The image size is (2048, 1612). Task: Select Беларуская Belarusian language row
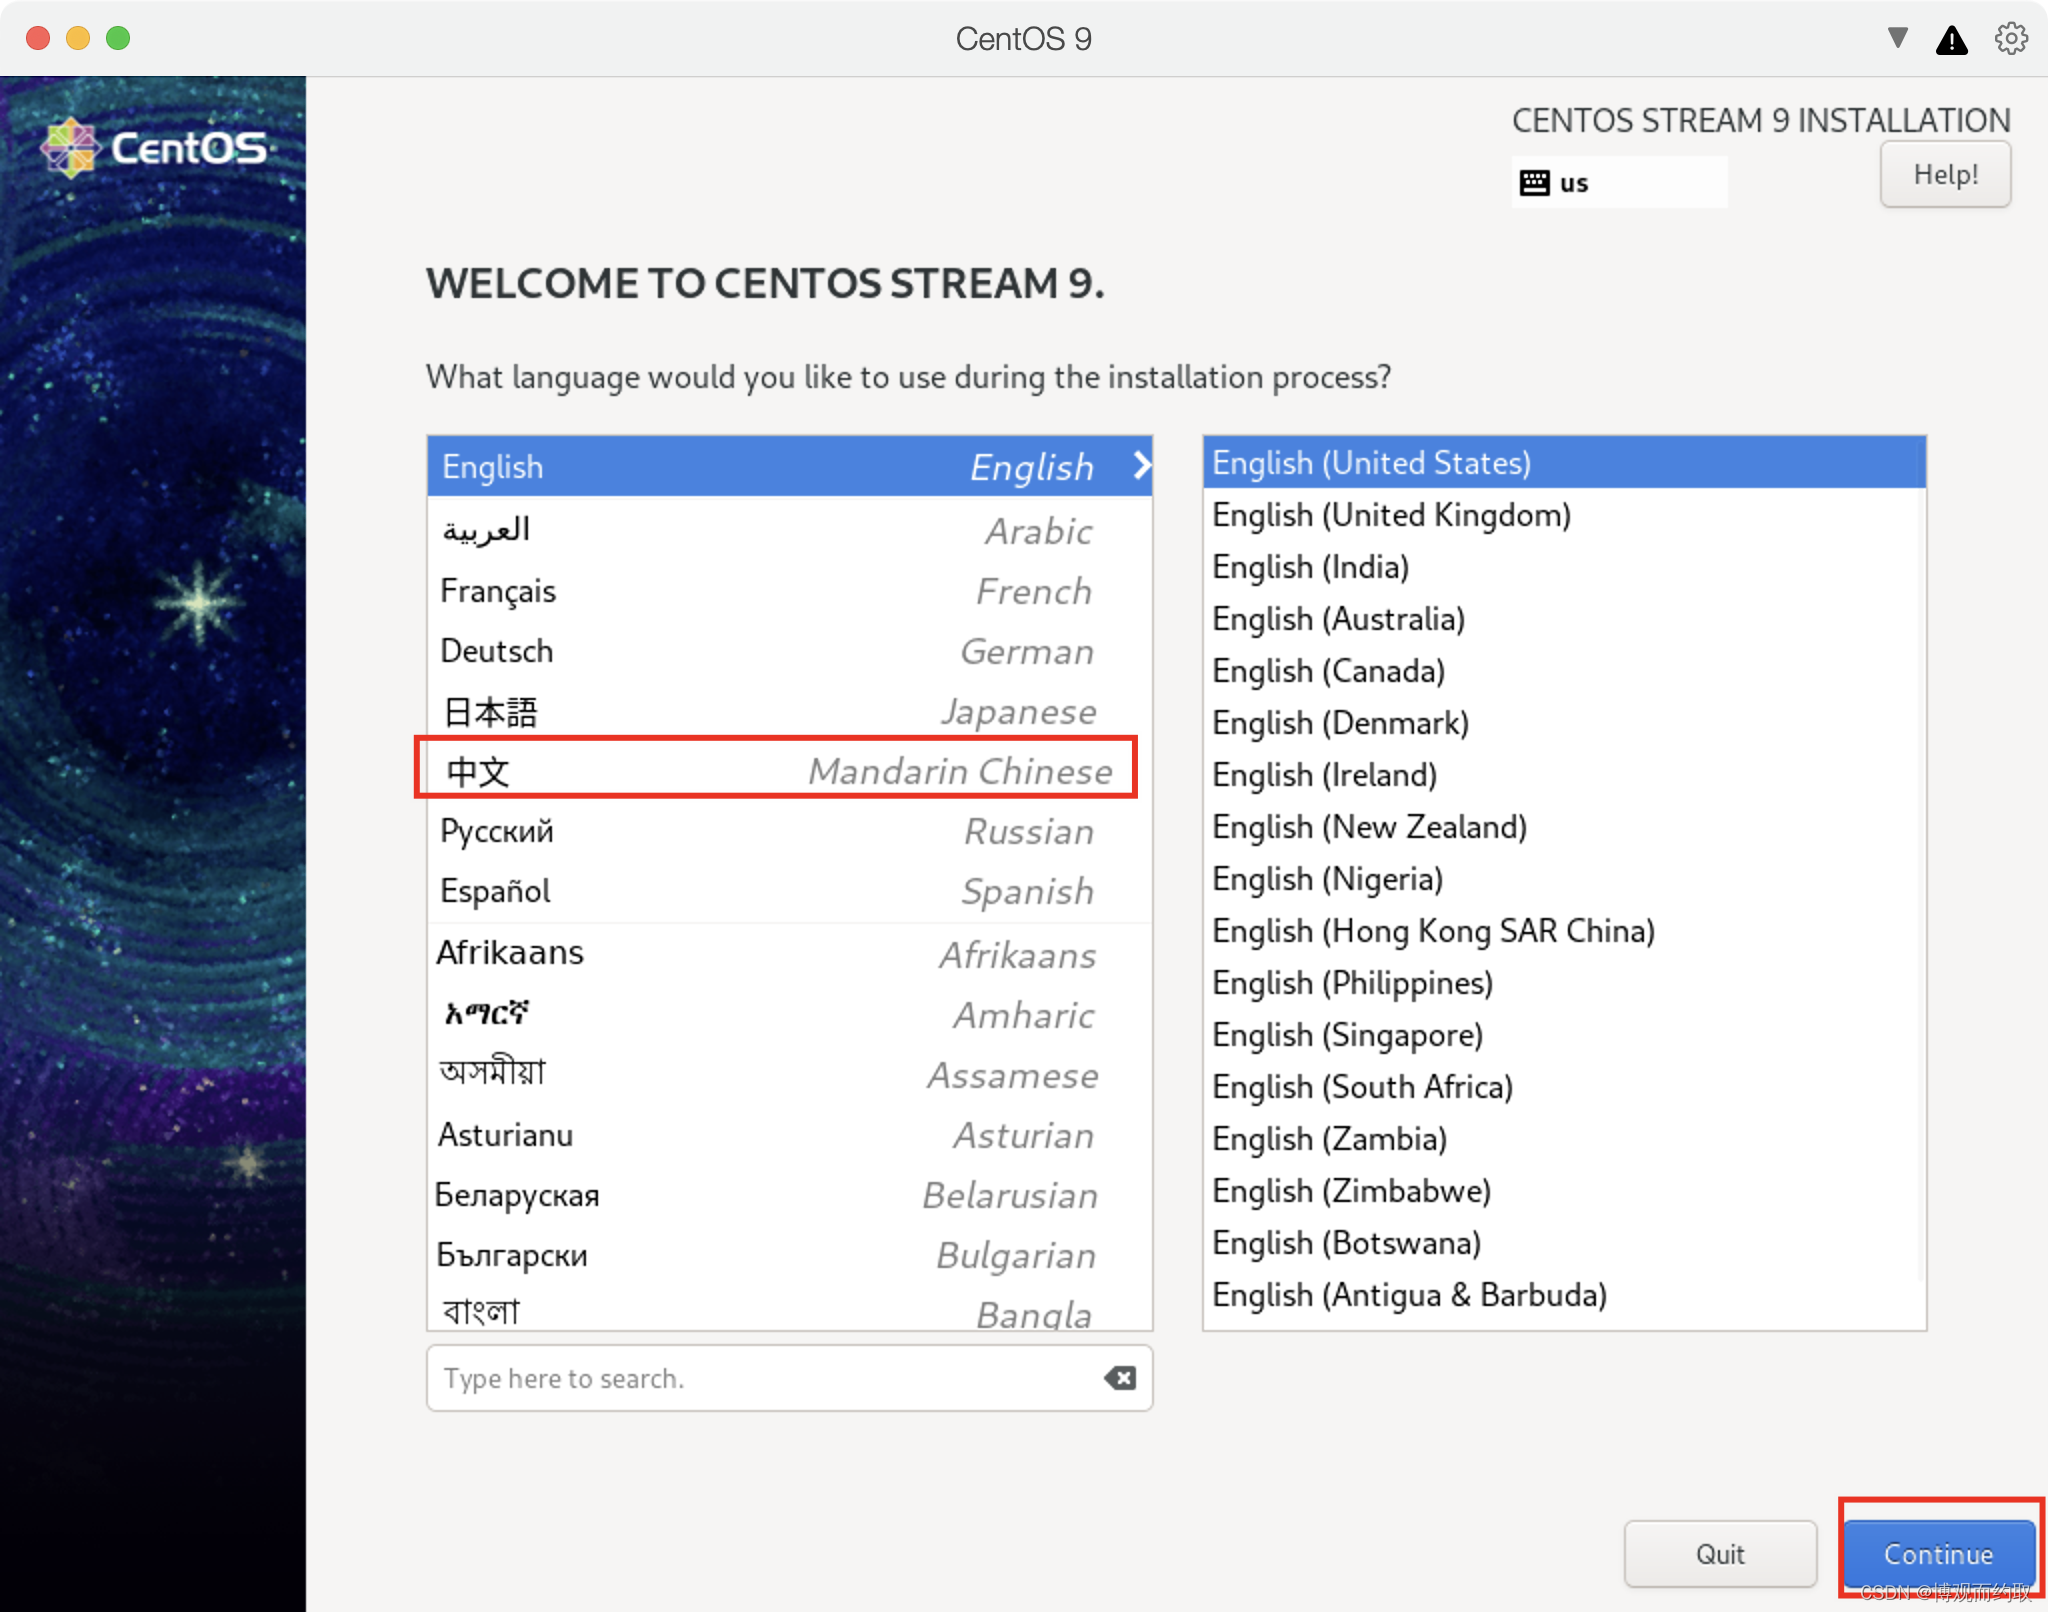pyautogui.click(x=789, y=1194)
